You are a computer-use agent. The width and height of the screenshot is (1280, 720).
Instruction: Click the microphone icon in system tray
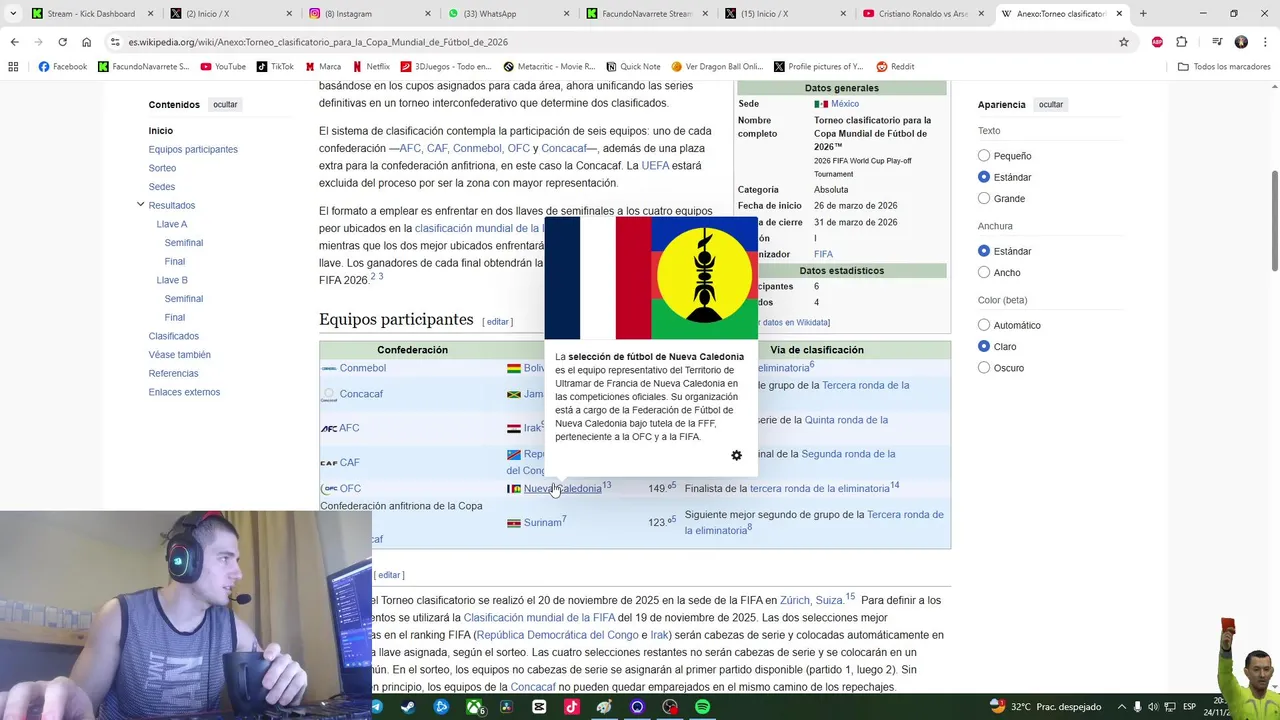pyautogui.click(x=1137, y=707)
